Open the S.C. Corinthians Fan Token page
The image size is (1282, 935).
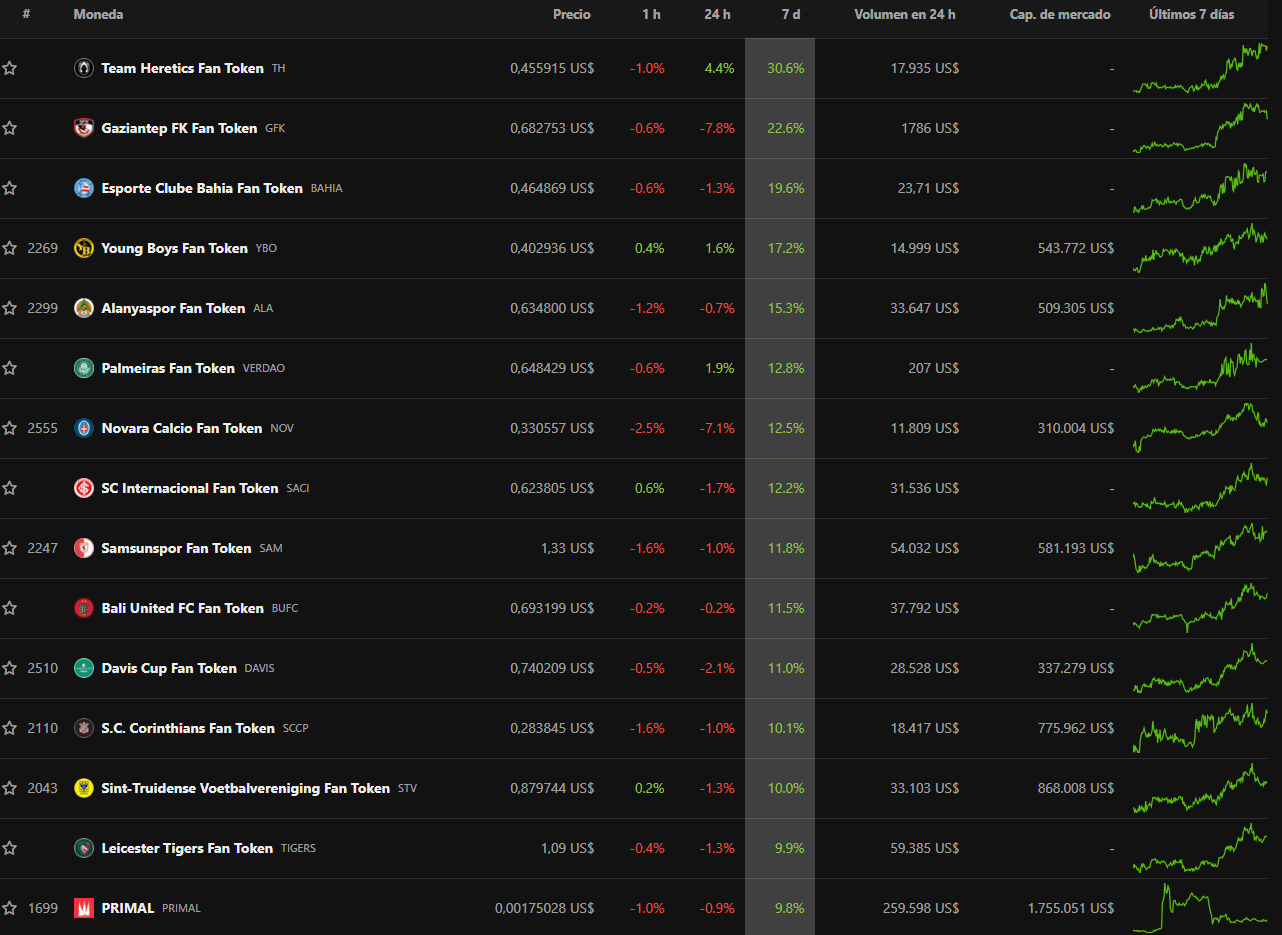pos(188,728)
